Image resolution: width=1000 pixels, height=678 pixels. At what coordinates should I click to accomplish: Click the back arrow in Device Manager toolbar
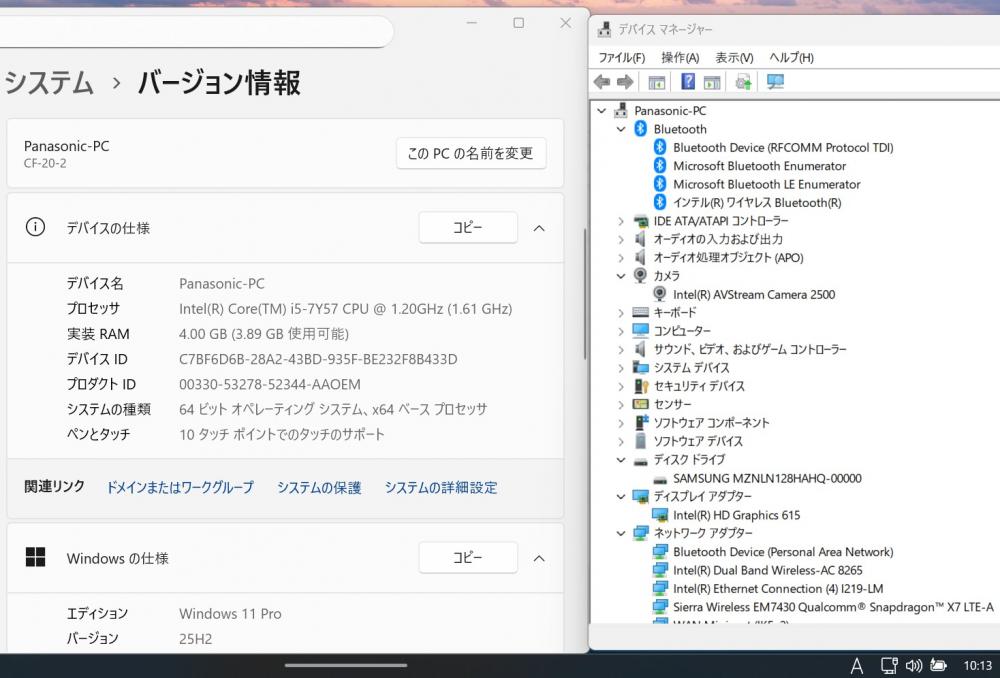click(602, 82)
